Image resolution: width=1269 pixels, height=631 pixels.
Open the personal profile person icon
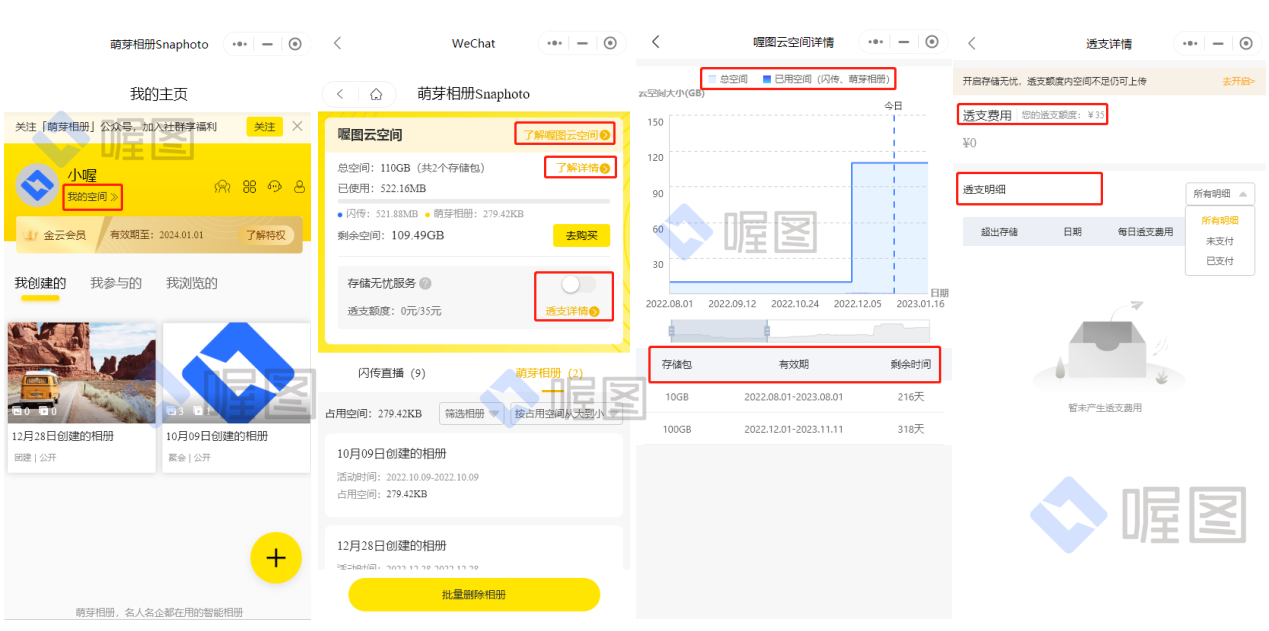coord(299,187)
